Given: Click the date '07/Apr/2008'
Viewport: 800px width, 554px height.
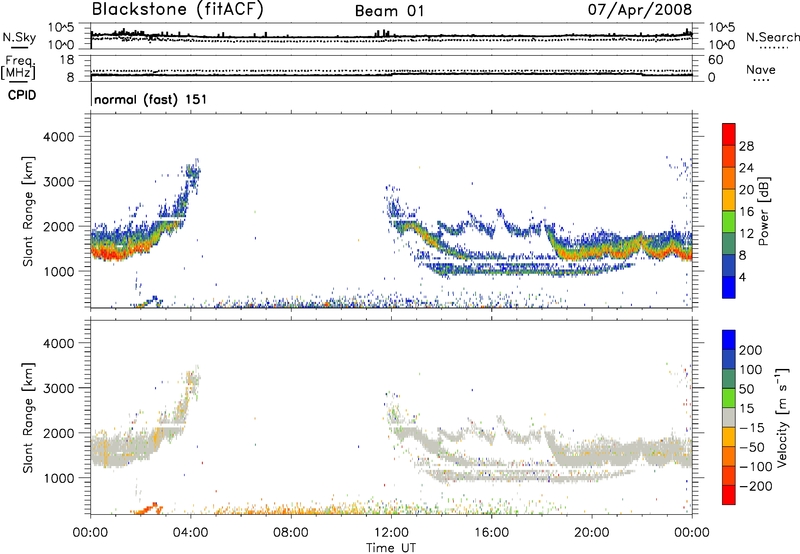Looking at the screenshot, I should 640,10.
